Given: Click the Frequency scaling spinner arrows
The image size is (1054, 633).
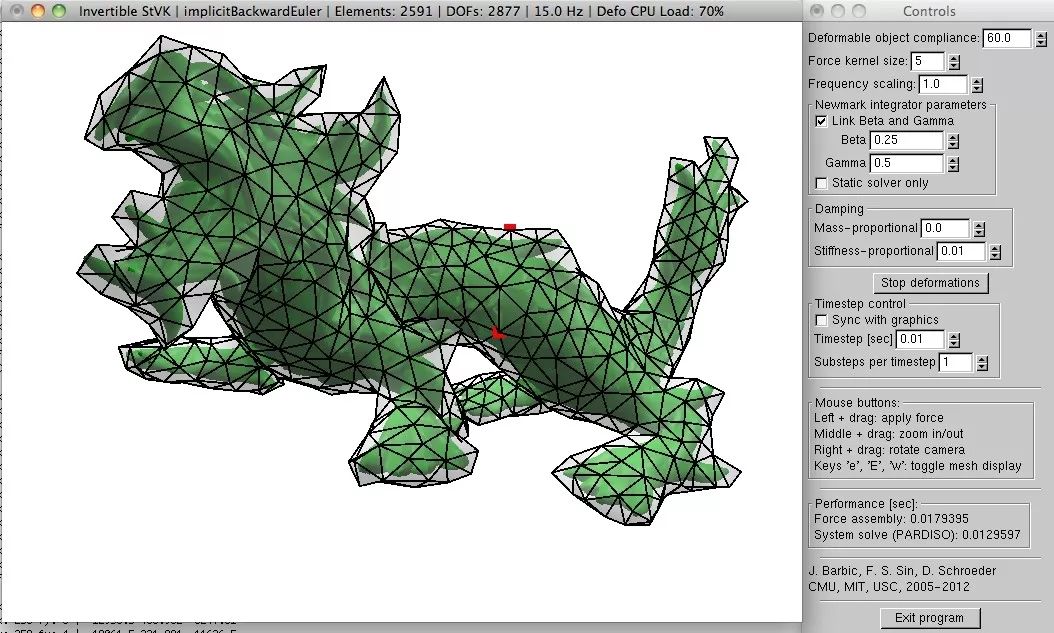Looking at the screenshot, I should click(x=977, y=85).
